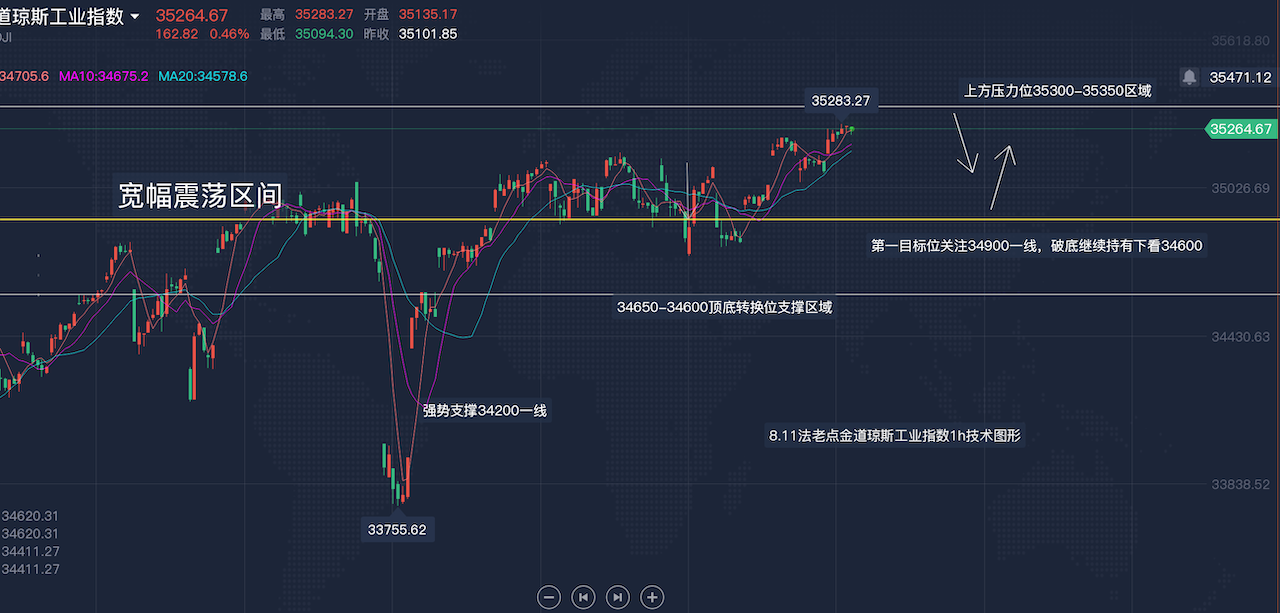
Task: Select the 34650-34600顶底转换位支撑区域 annotation
Action: (724, 307)
